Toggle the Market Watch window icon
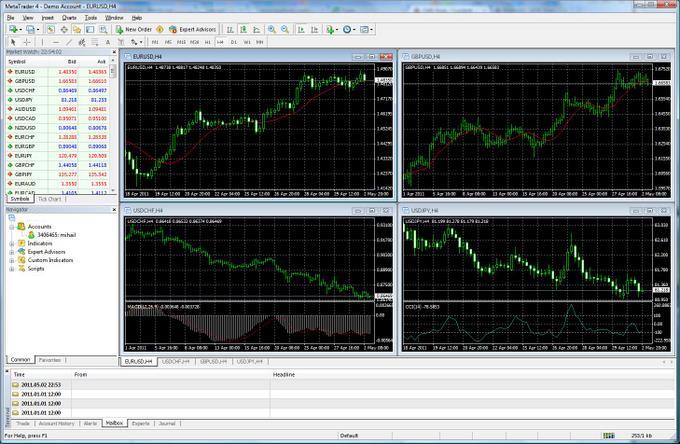 51,29
